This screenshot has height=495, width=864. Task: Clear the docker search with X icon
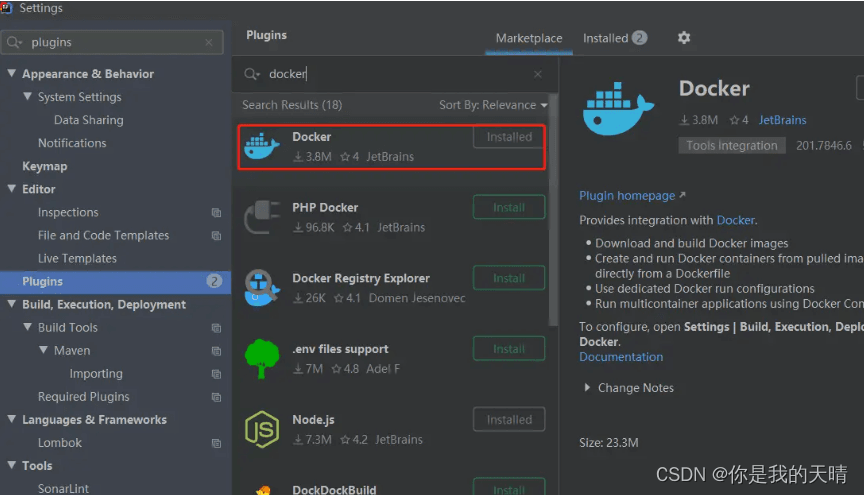pyautogui.click(x=538, y=74)
